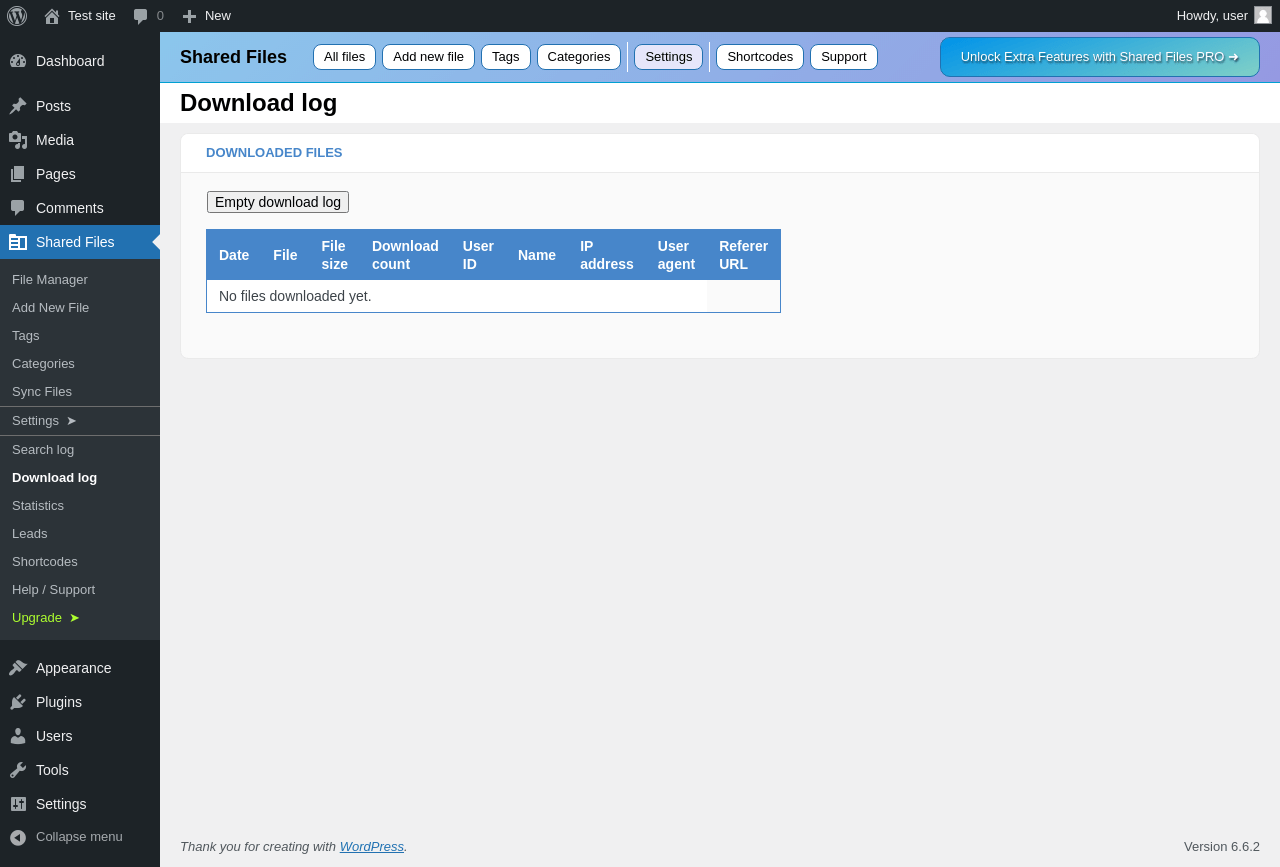The width and height of the screenshot is (1280, 867).
Task: Open the WordPress logo menu
Action: 17,16
